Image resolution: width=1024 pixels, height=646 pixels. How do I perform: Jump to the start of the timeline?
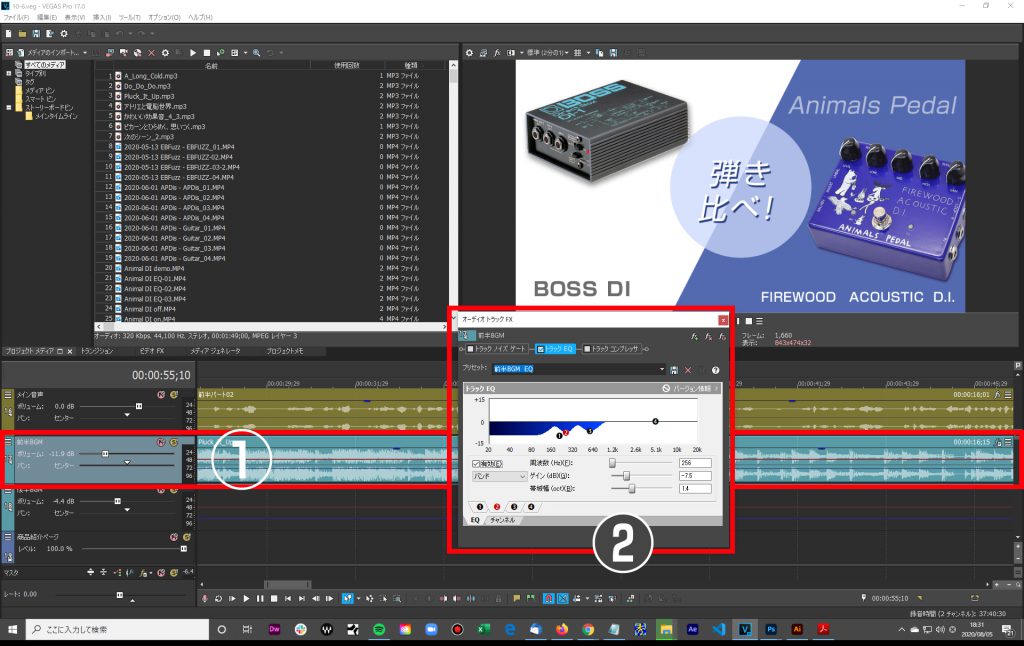click(288, 598)
